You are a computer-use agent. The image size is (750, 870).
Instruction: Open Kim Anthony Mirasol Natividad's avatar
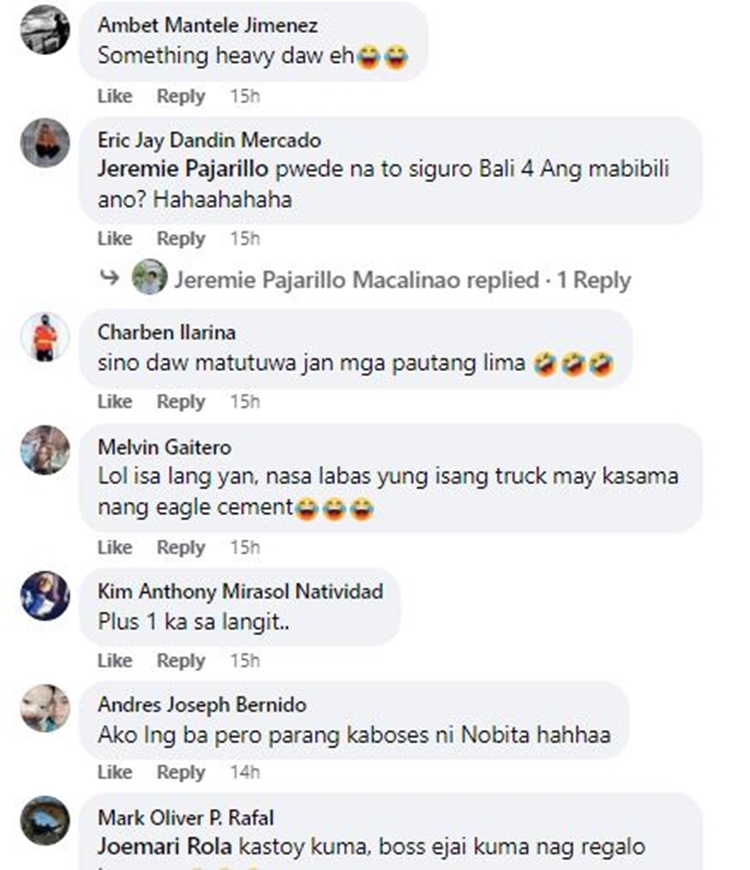[45, 595]
